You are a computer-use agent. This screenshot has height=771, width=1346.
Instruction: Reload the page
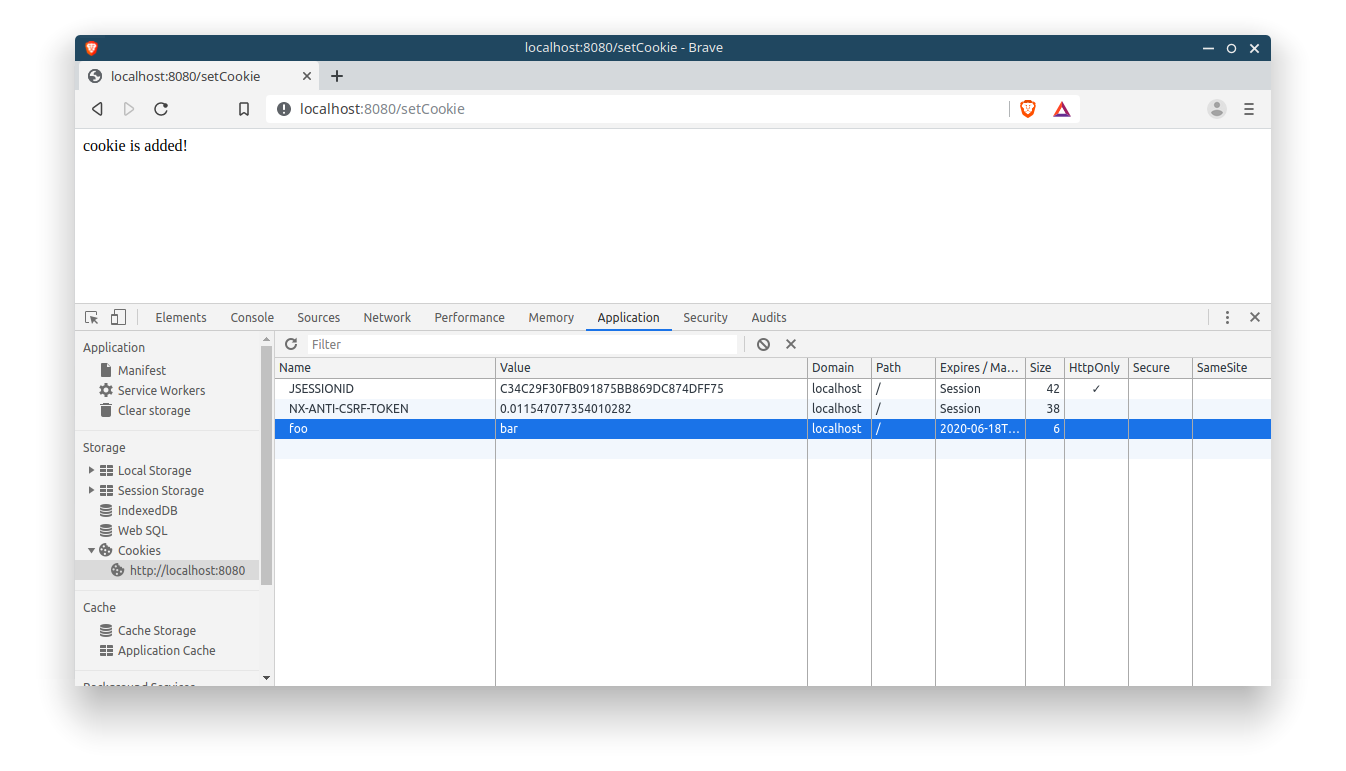click(x=161, y=109)
